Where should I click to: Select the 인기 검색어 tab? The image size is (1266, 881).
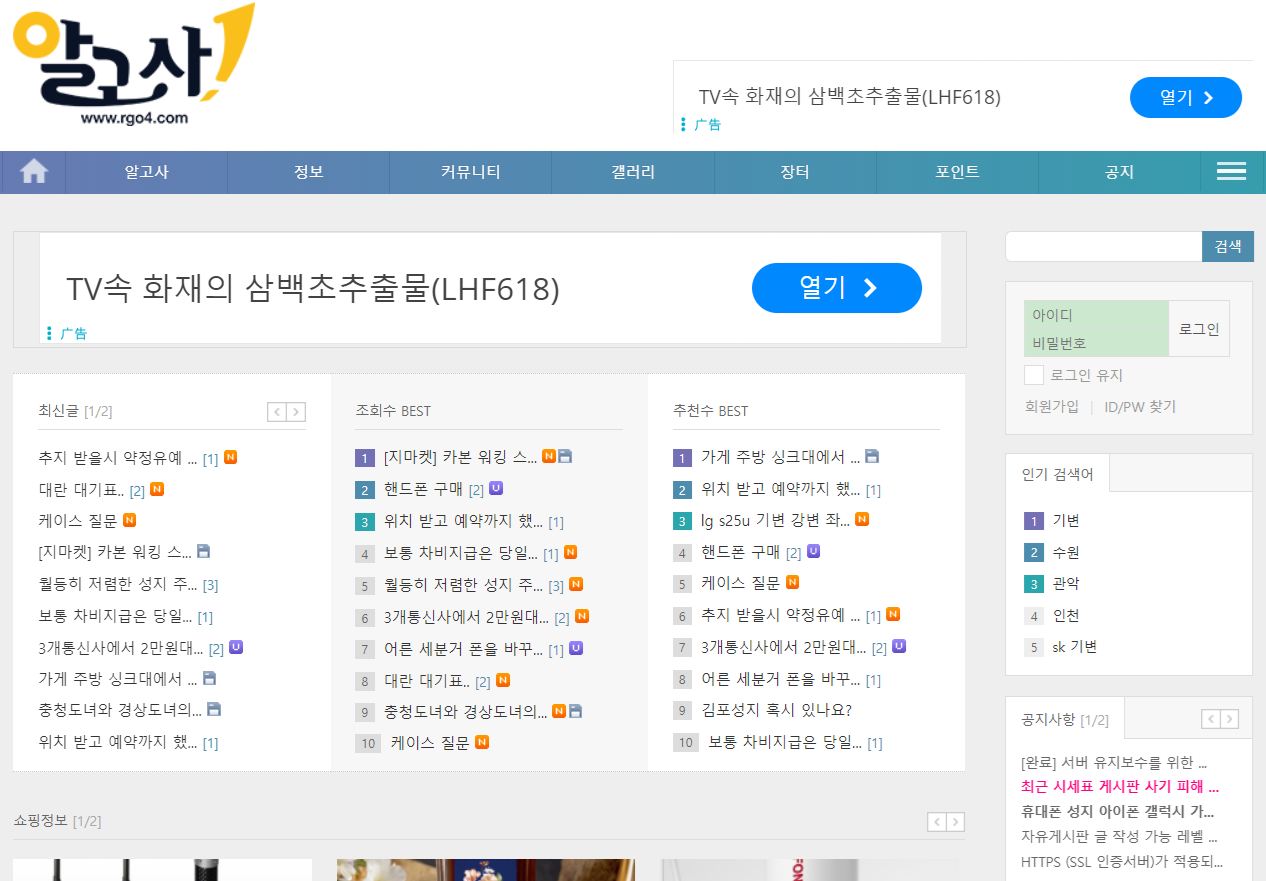pos(1057,474)
